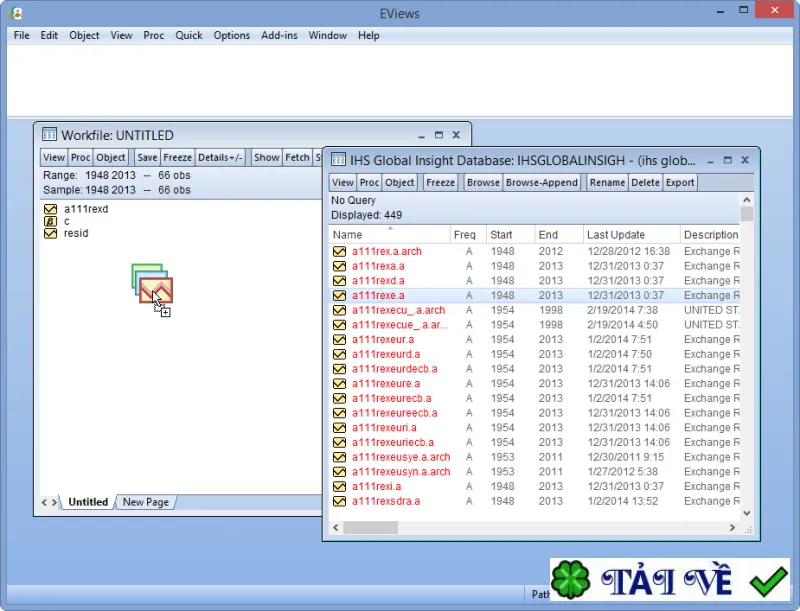Click Browse-Append in database window

tap(542, 183)
